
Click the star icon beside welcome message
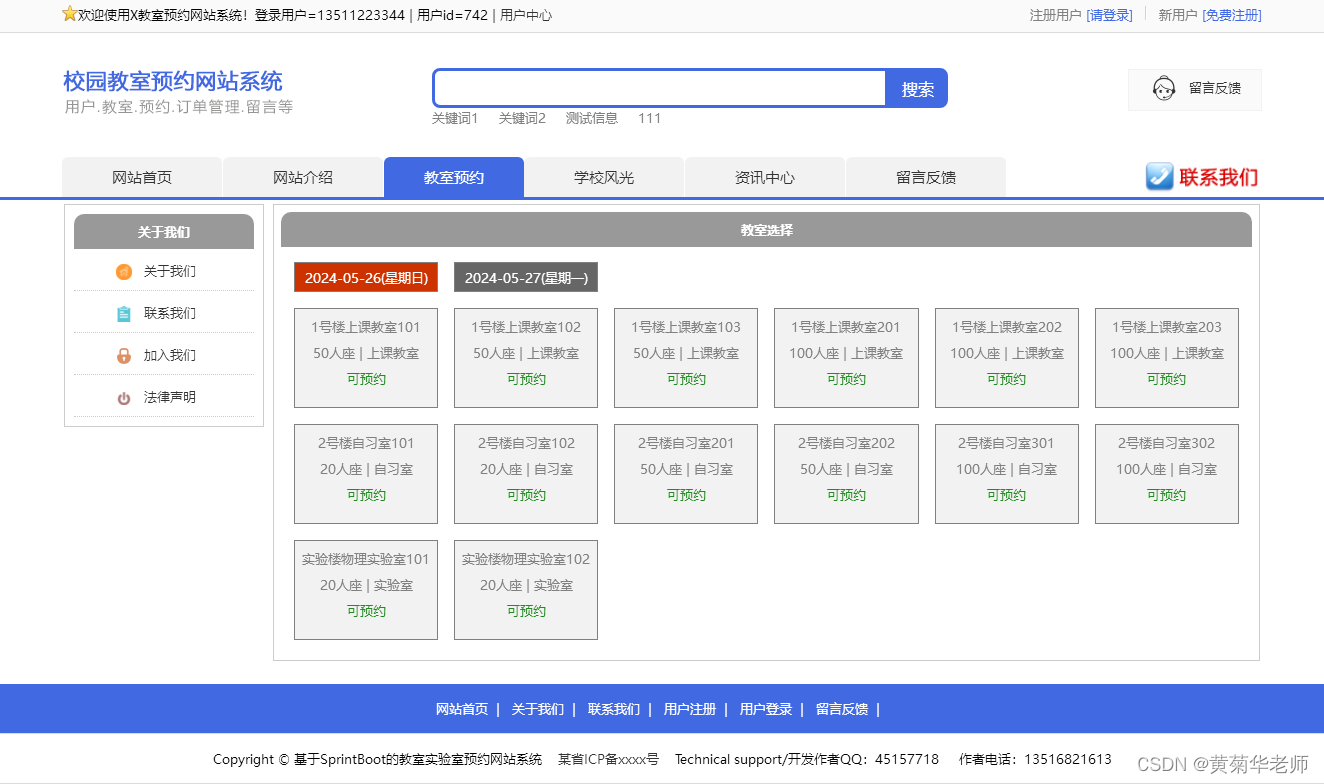69,14
